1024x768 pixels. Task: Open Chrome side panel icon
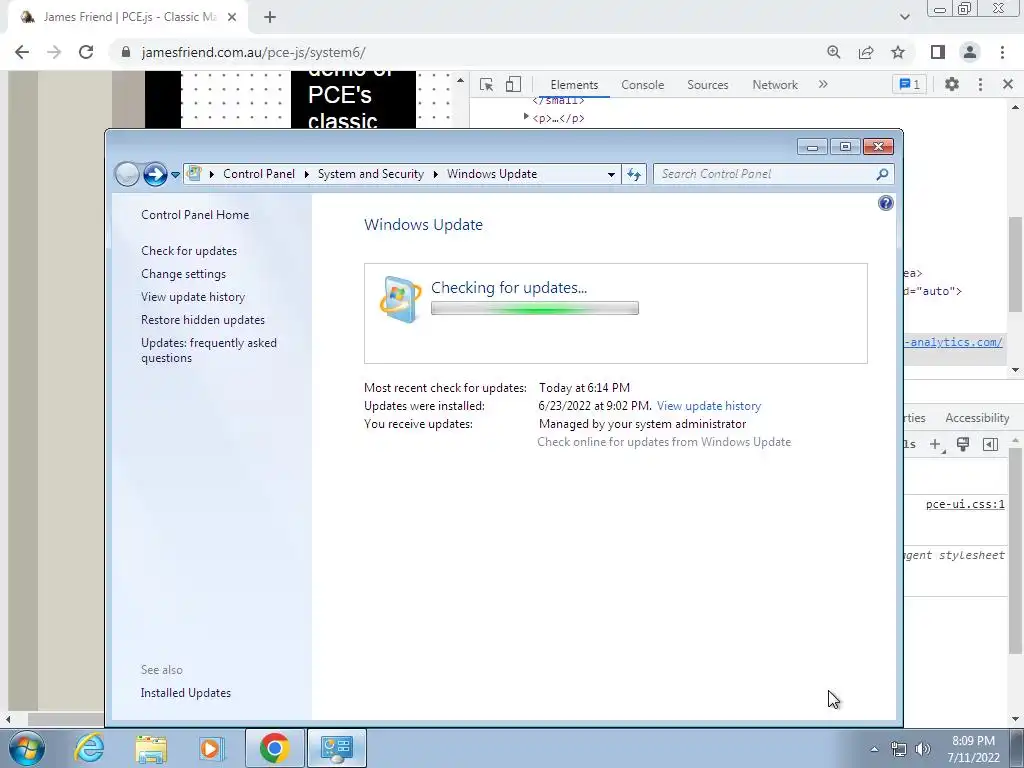938,52
